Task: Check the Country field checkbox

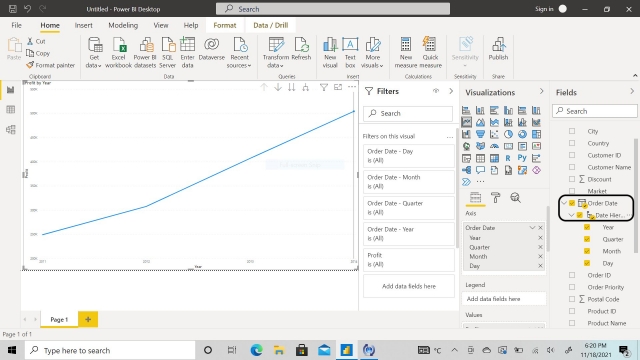Action: (572, 143)
